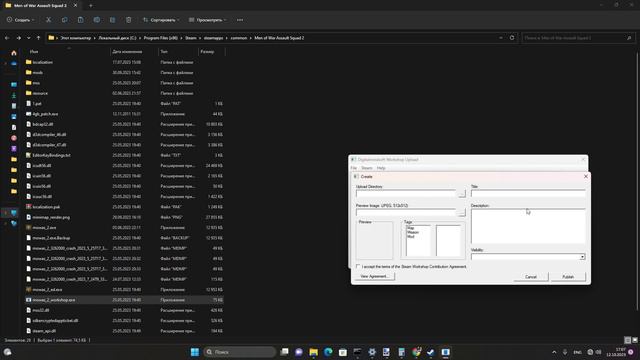
Task: Go back with the left arrow button
Action: [7, 38]
